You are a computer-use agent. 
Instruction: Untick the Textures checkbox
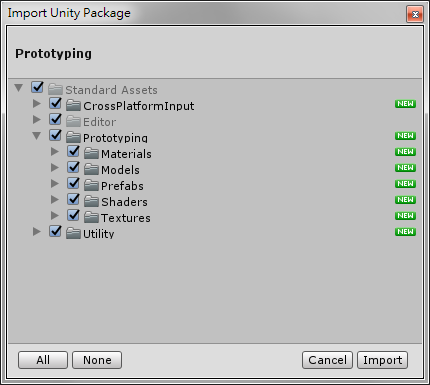pyautogui.click(x=73, y=216)
